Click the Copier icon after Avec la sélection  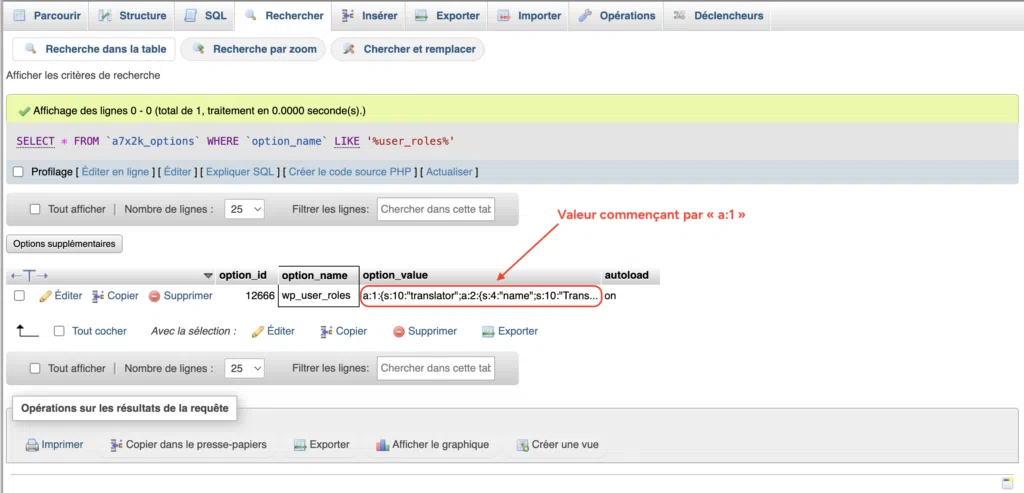tap(327, 332)
